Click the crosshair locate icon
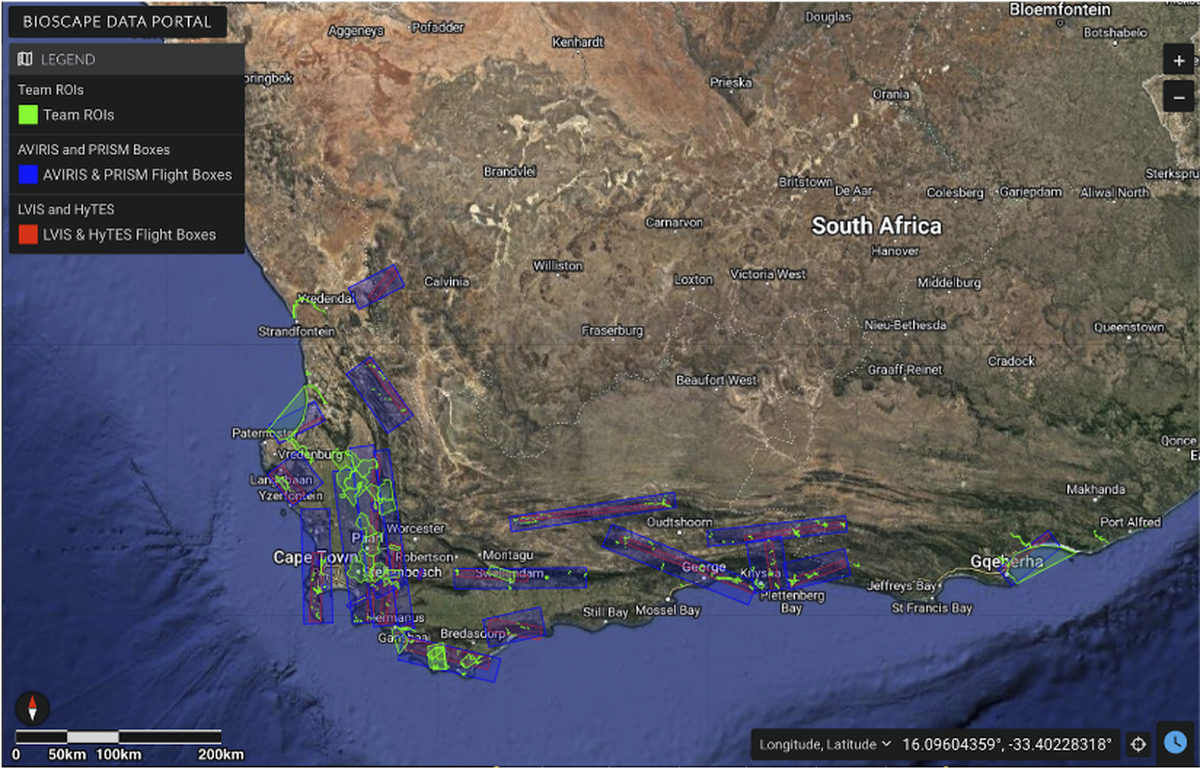The width and height of the screenshot is (1200, 769). coord(1137,744)
